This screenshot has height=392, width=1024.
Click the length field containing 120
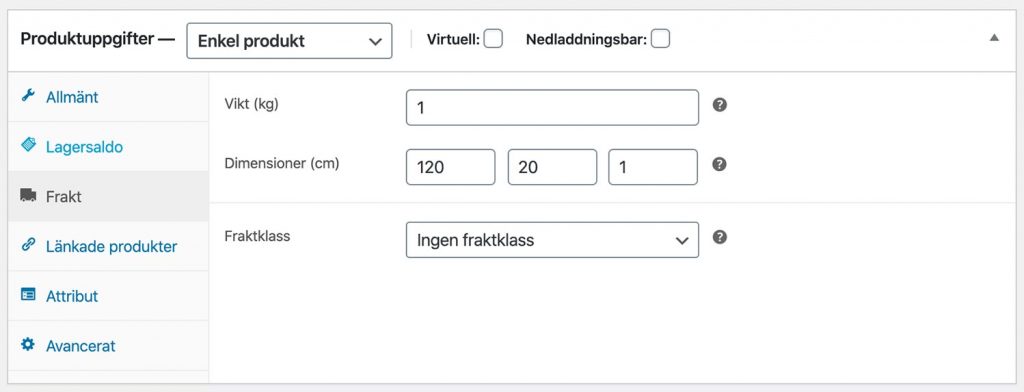point(451,167)
